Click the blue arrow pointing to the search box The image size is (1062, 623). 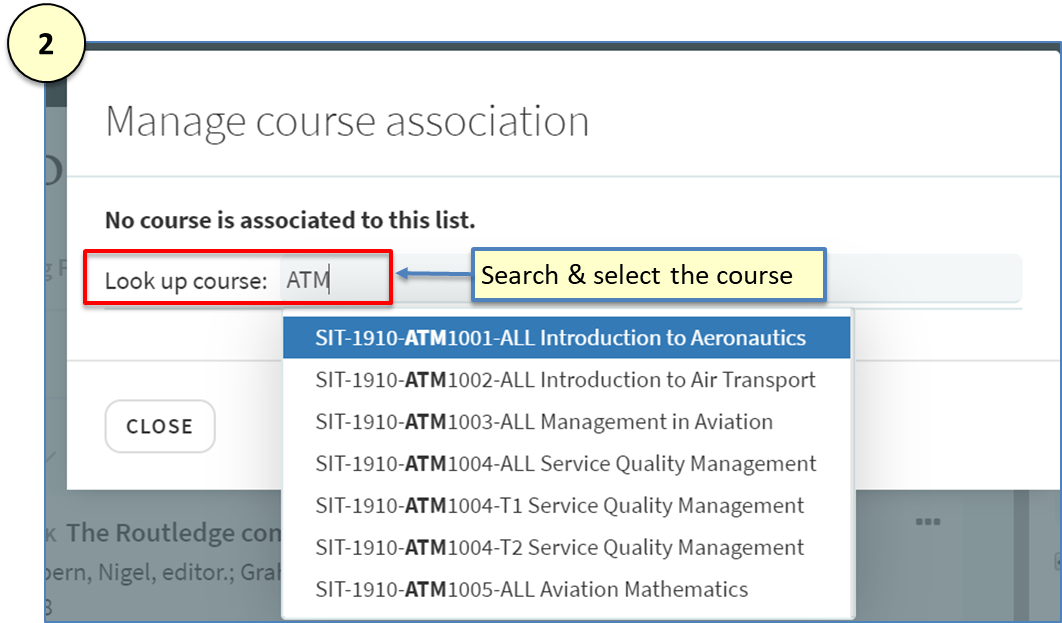(432, 273)
